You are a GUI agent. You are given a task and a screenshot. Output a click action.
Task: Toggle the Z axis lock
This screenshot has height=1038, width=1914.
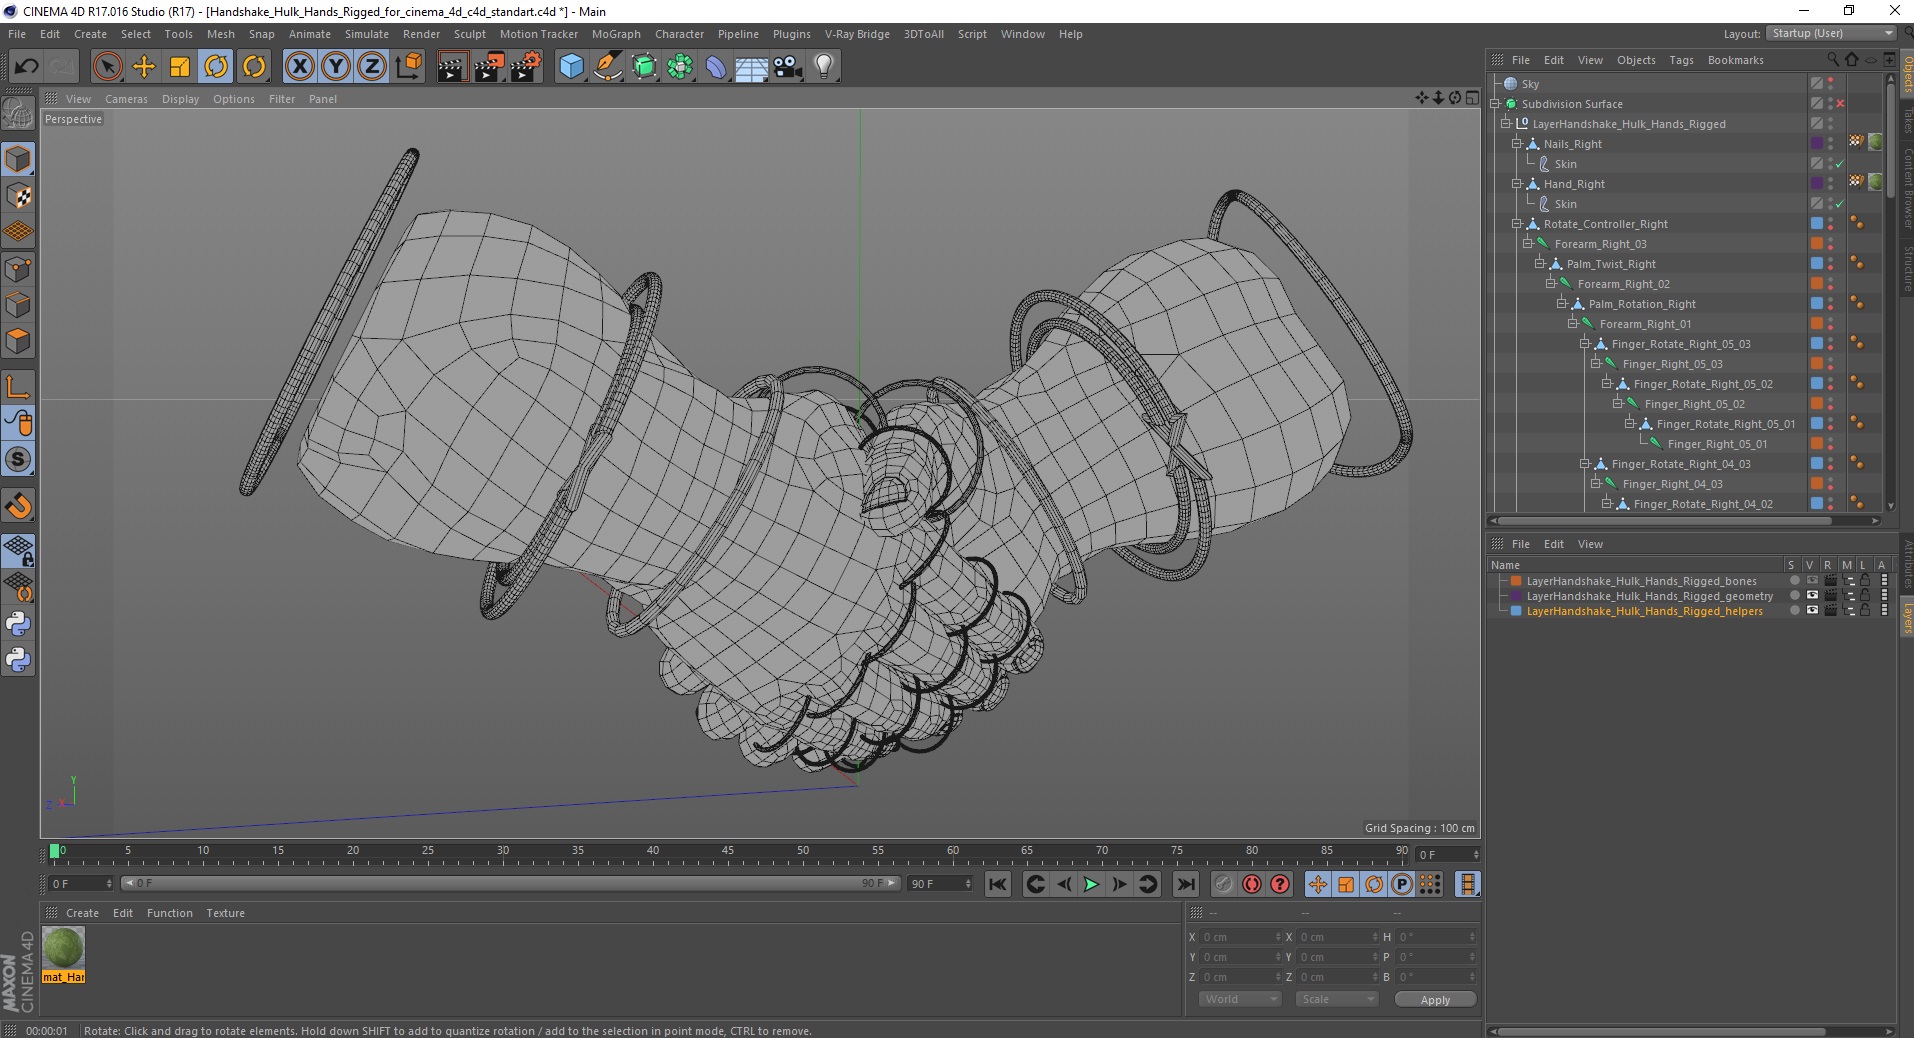(x=372, y=67)
